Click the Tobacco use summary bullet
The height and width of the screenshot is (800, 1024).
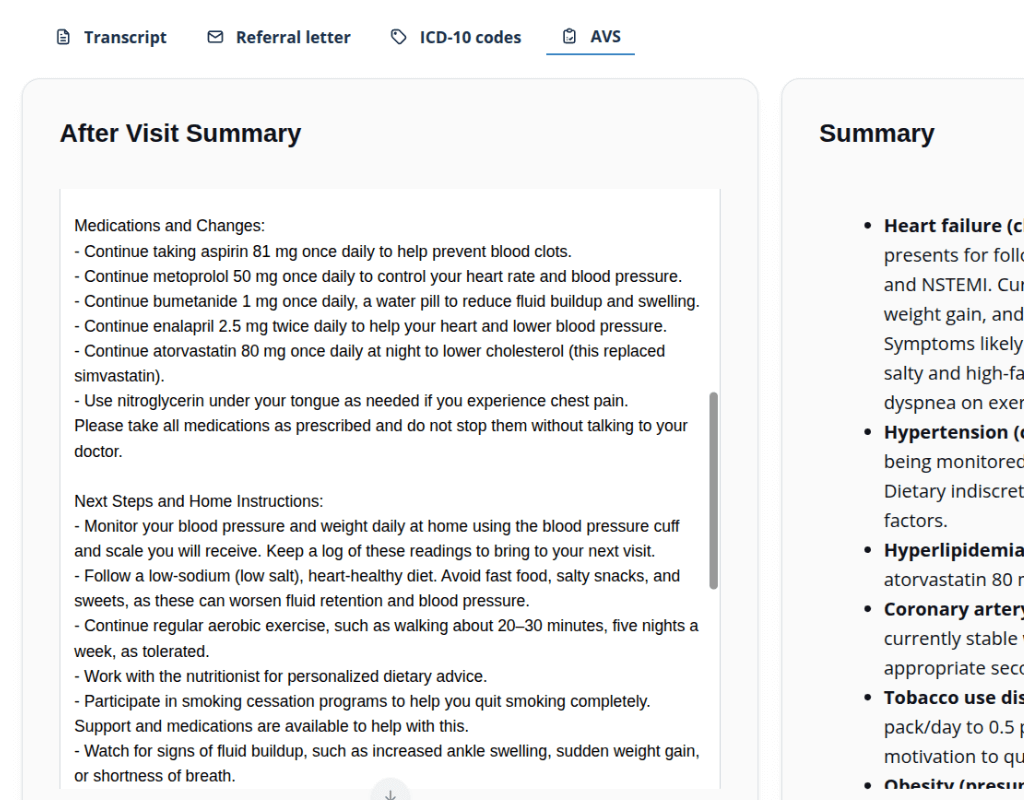coord(952,698)
